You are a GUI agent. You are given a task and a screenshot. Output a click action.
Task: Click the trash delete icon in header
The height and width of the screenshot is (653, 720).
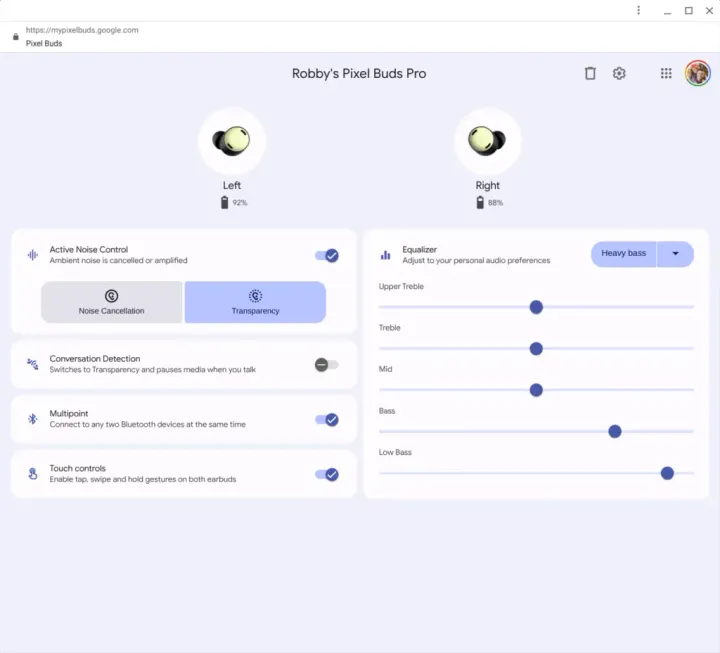590,73
